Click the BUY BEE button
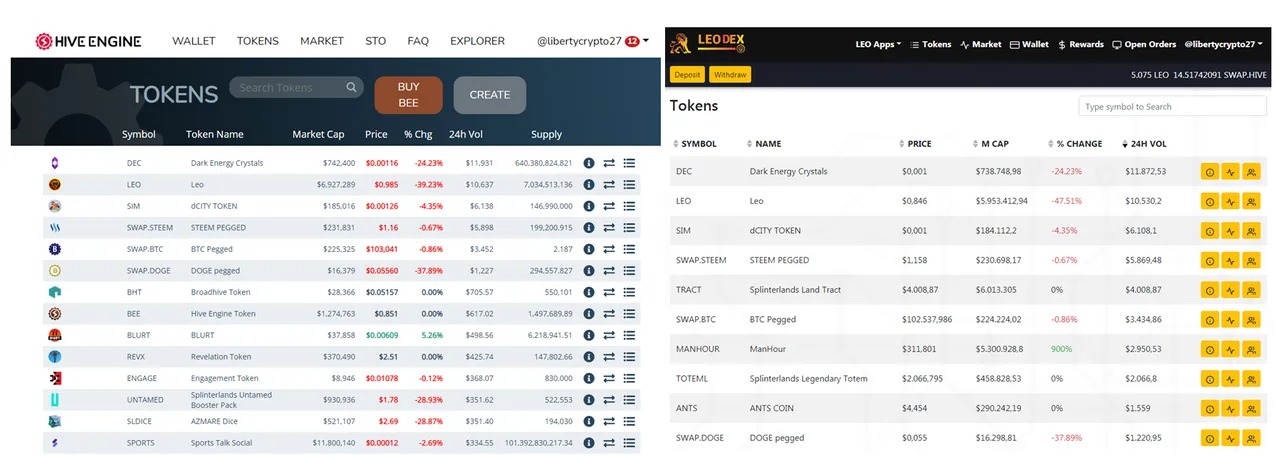This screenshot has height=457, width=1280. click(x=408, y=95)
